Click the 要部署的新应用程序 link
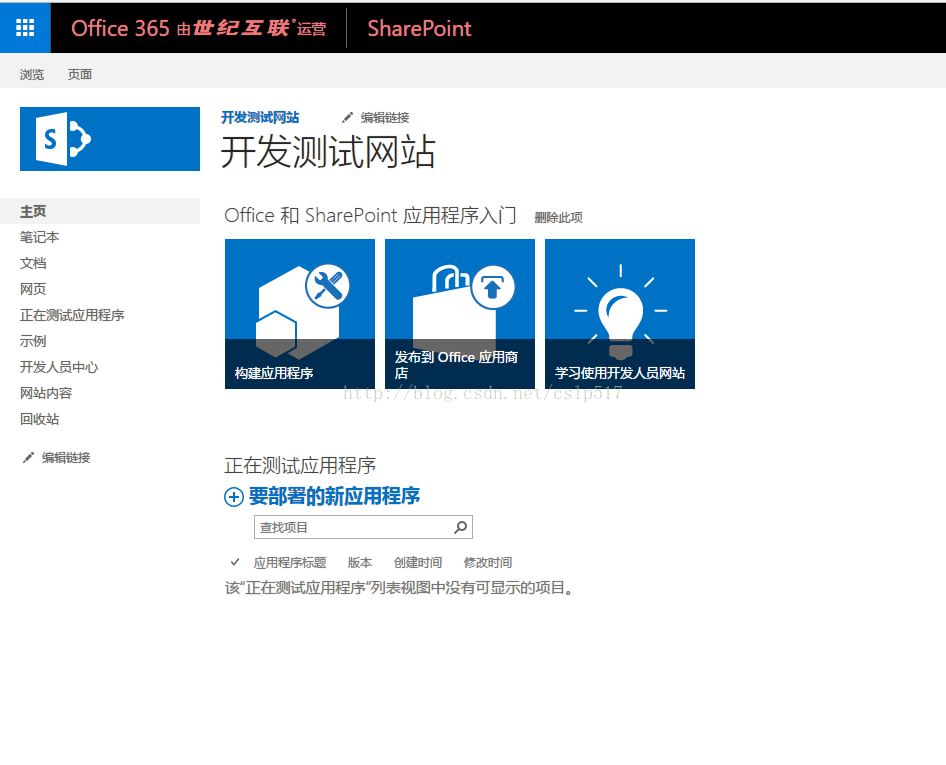Screen dimensions: 946x765 pyautogui.click(x=334, y=496)
